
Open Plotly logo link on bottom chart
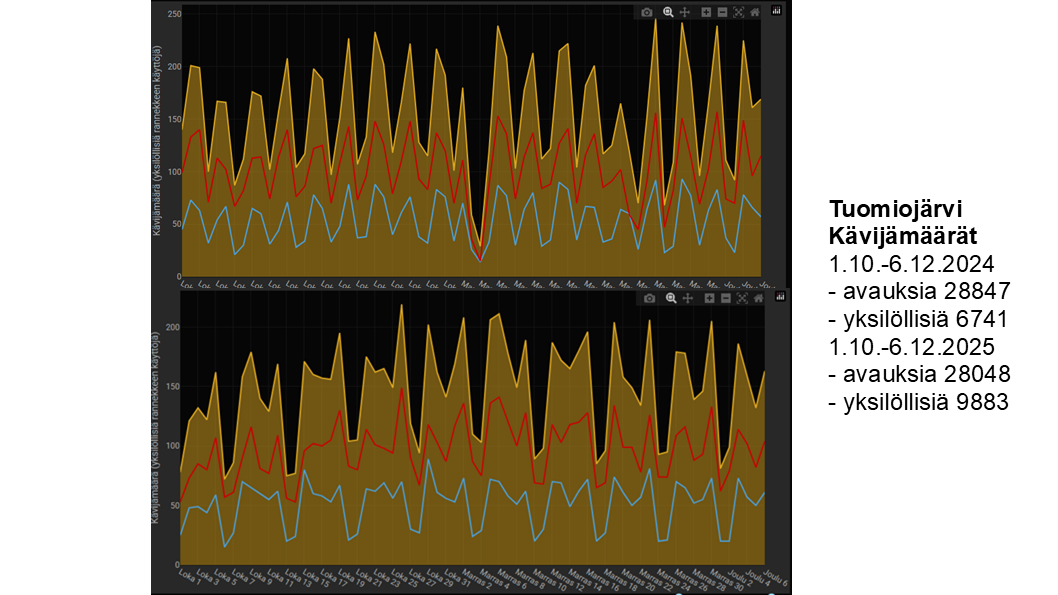778,297
